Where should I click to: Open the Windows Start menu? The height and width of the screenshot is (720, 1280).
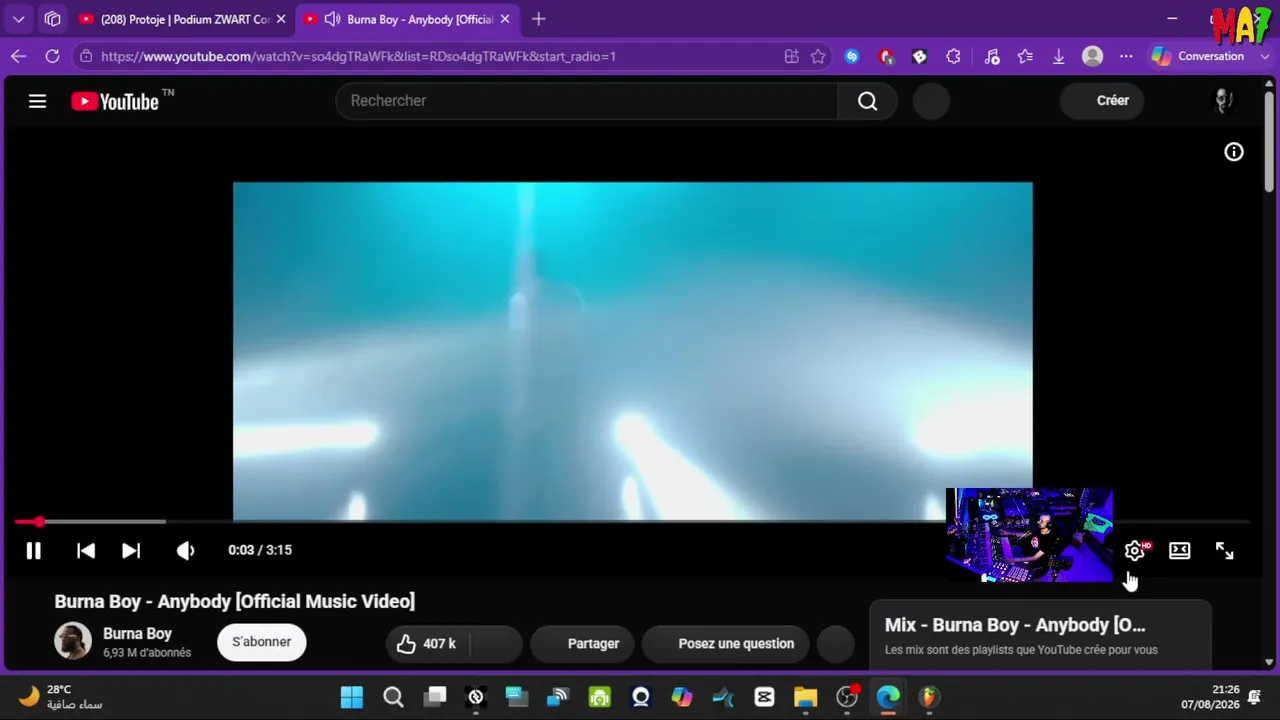tap(352, 697)
